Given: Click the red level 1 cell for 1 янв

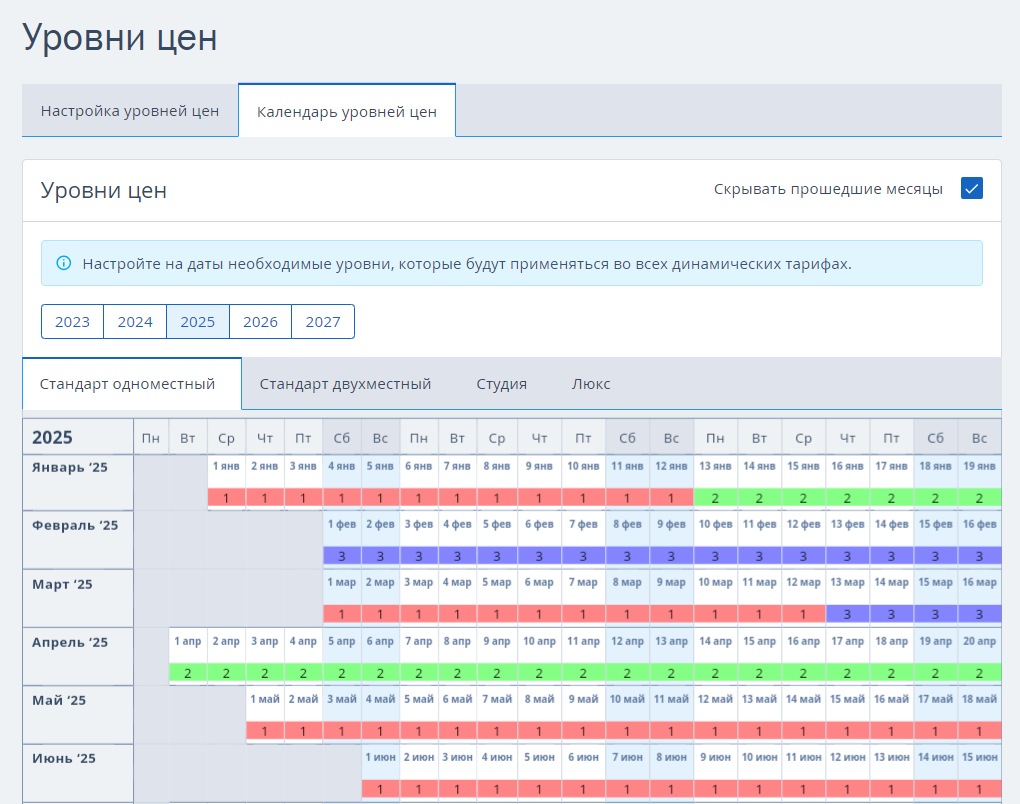Looking at the screenshot, I should [227, 498].
